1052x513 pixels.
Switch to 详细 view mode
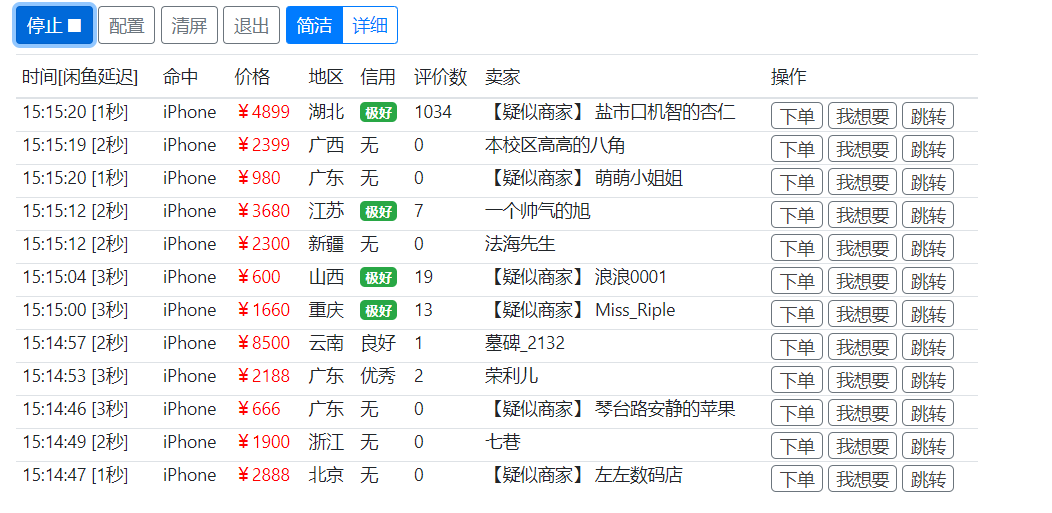(370, 25)
